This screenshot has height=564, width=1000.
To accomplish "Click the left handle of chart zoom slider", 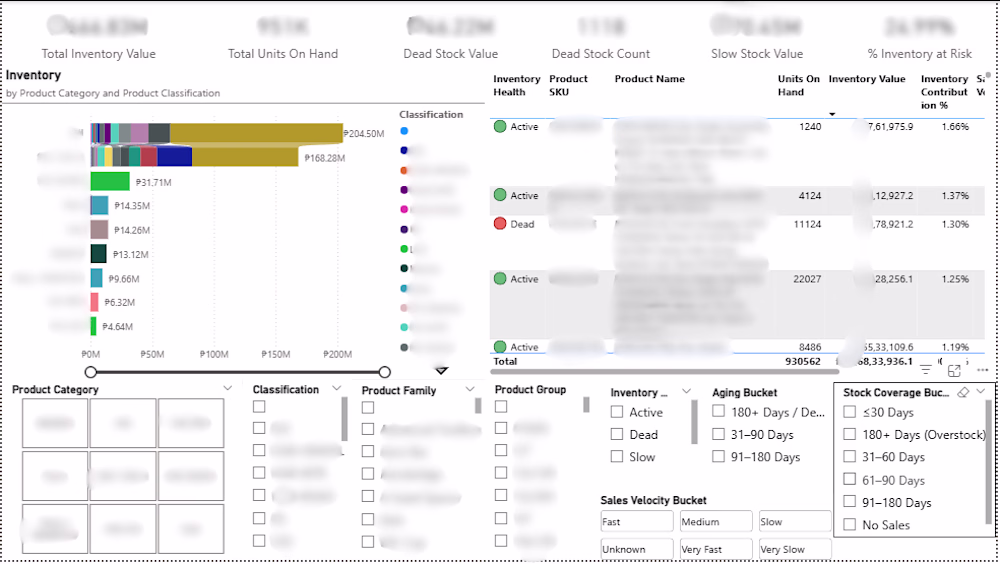I will [91, 372].
